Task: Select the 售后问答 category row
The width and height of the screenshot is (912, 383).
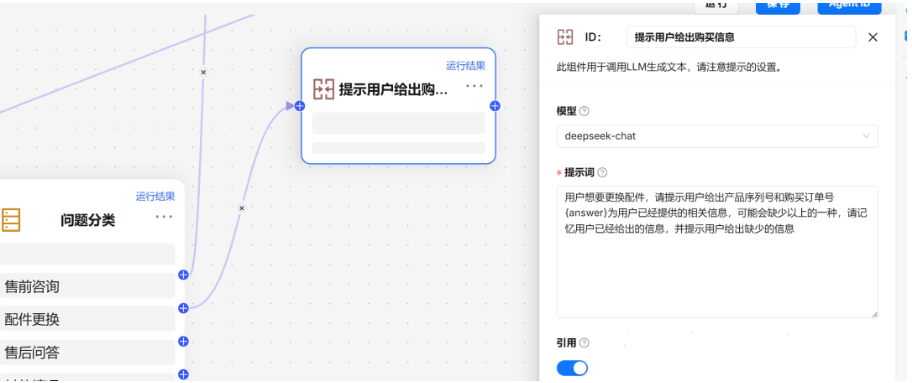Action: (x=87, y=352)
